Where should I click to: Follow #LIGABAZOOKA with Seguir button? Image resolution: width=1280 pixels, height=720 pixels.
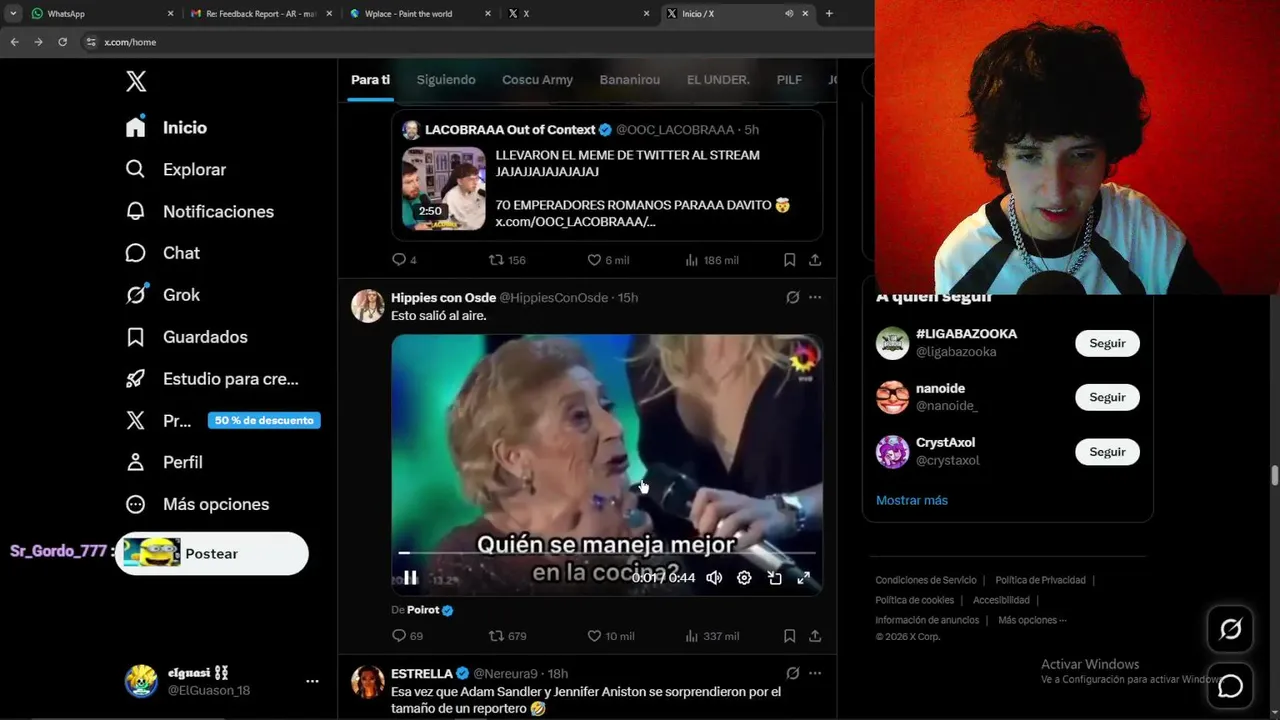1107,343
